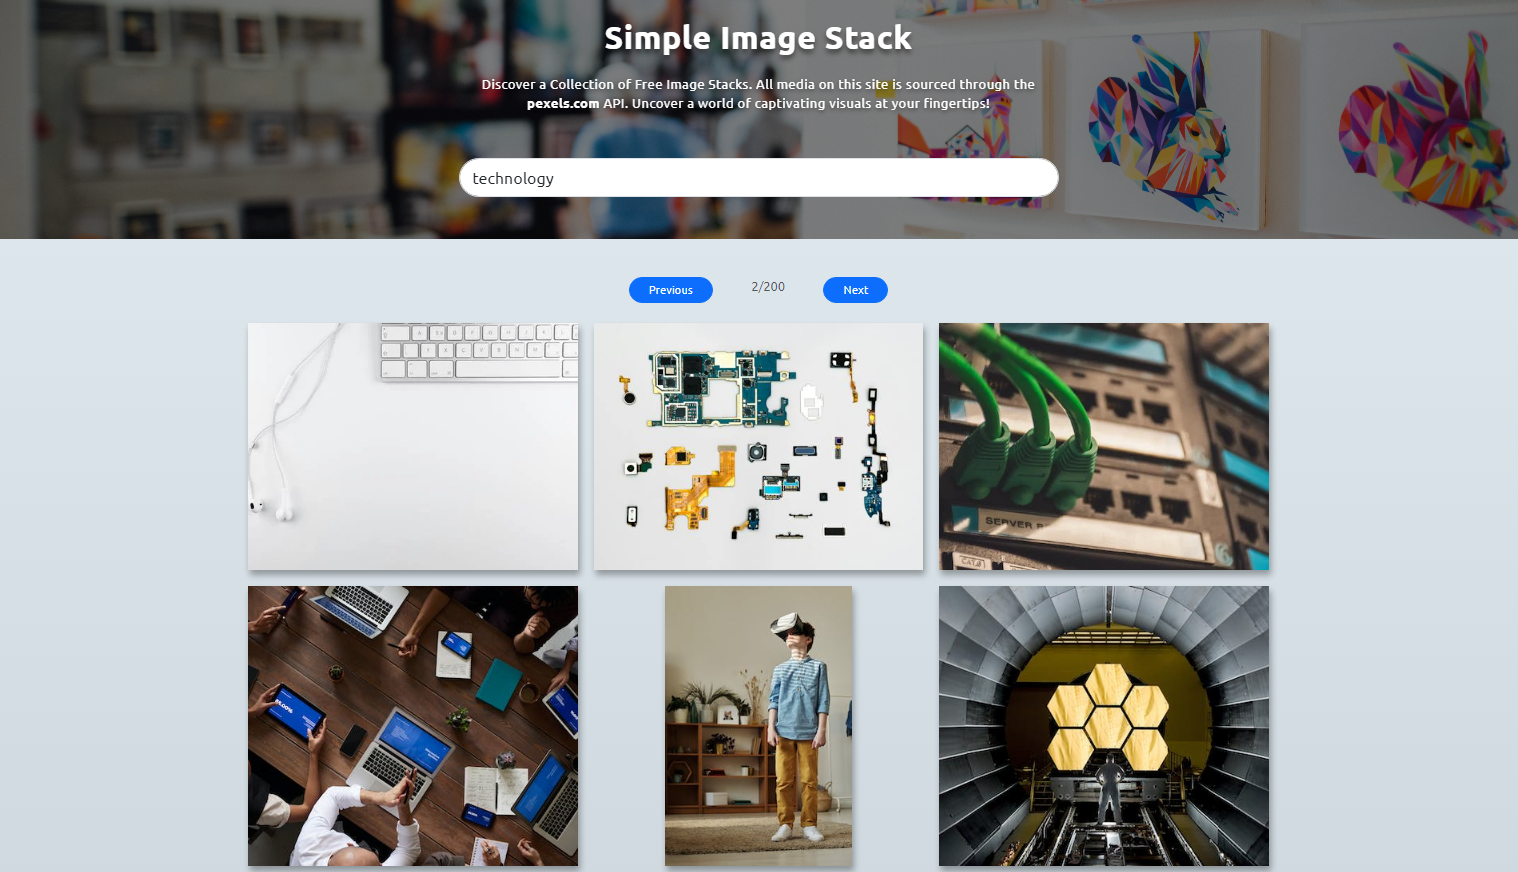Viewport: 1518px width, 872px height.
Task: Go to the Next page of results
Action: pos(855,290)
